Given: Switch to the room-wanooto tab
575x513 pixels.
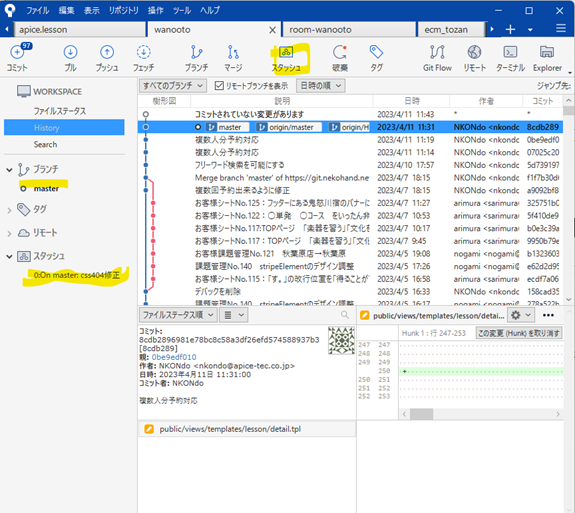Looking at the screenshot, I should 349,29.
